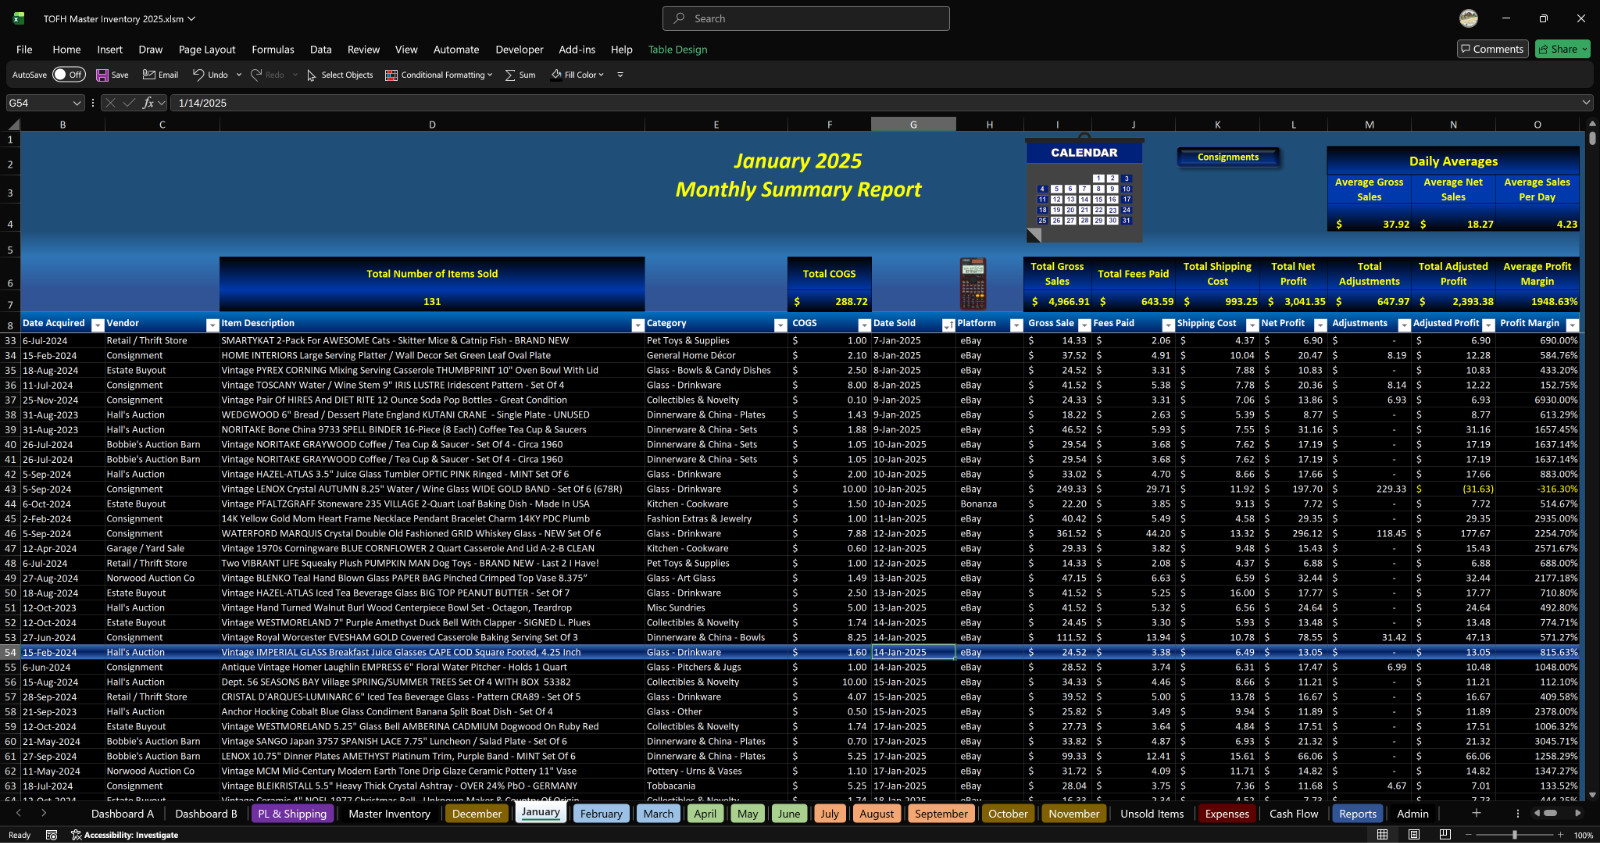Viewport: 1600px width, 843px height.
Task: Switch to Normal view in status bar
Action: point(1382,835)
